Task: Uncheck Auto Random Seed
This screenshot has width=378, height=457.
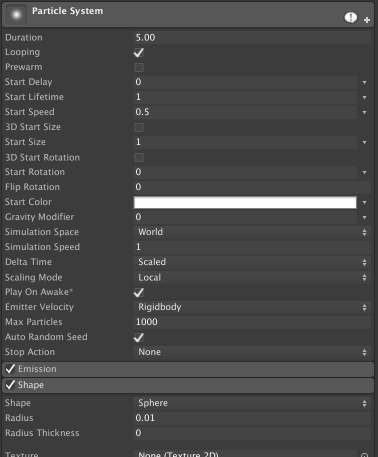Action: (x=139, y=337)
